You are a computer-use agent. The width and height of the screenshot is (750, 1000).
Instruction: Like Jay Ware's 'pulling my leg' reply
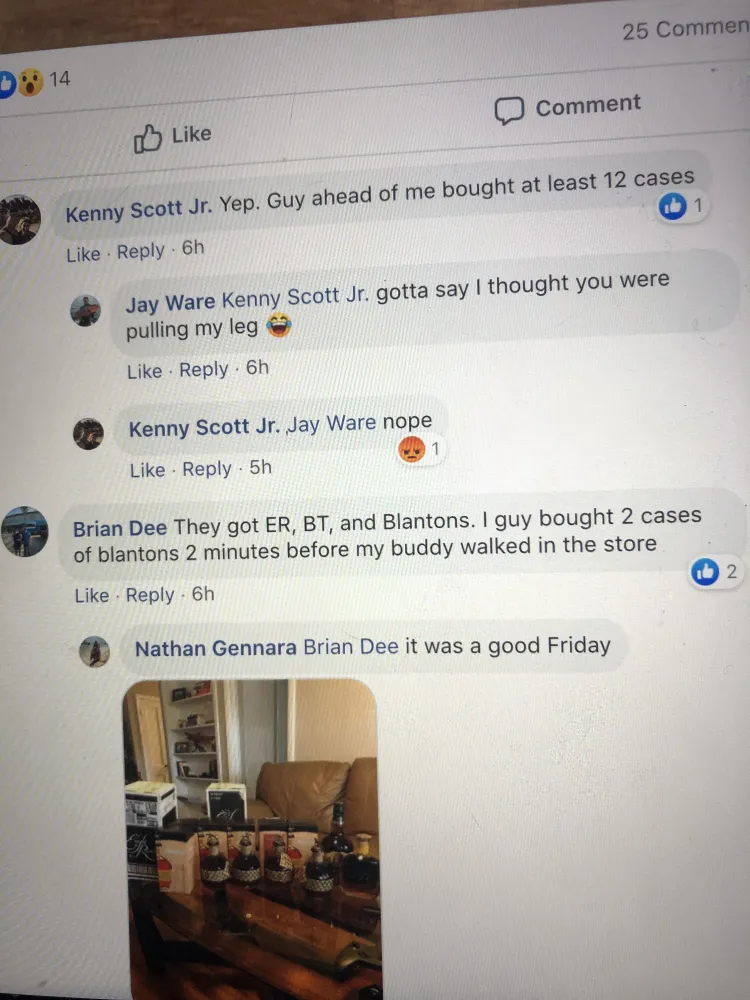tap(145, 371)
